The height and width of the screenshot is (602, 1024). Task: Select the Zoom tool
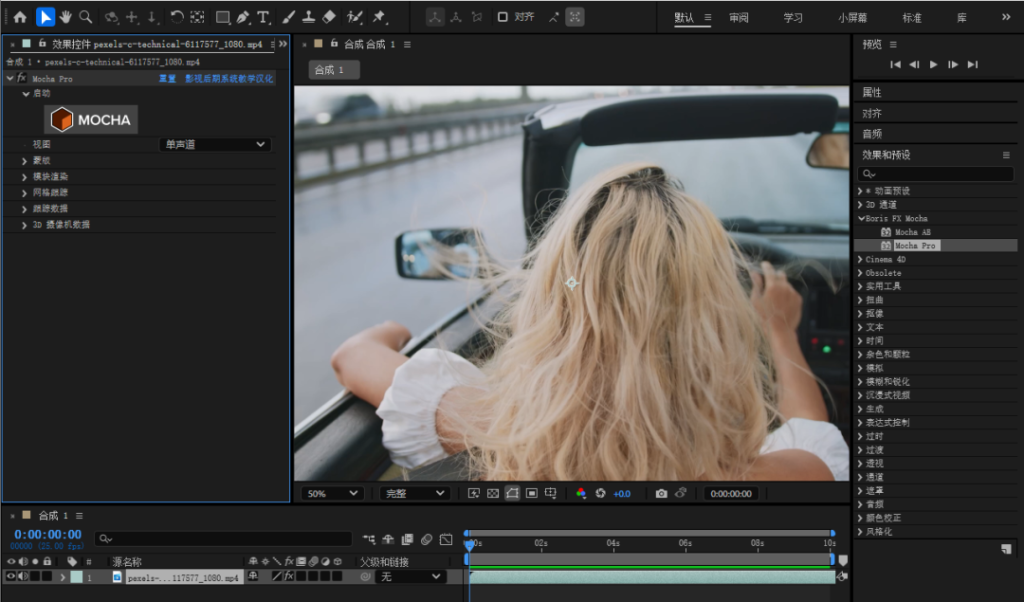tap(87, 16)
